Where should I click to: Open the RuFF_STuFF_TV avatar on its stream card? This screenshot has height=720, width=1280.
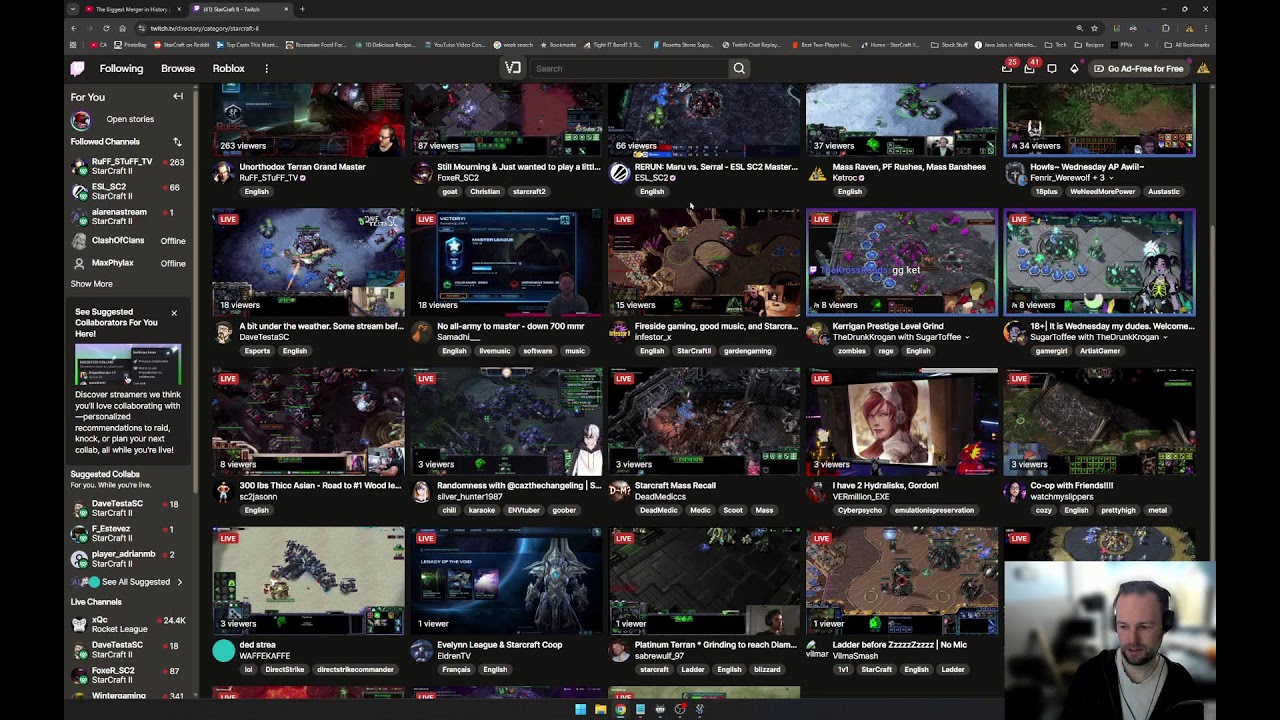coord(223,172)
